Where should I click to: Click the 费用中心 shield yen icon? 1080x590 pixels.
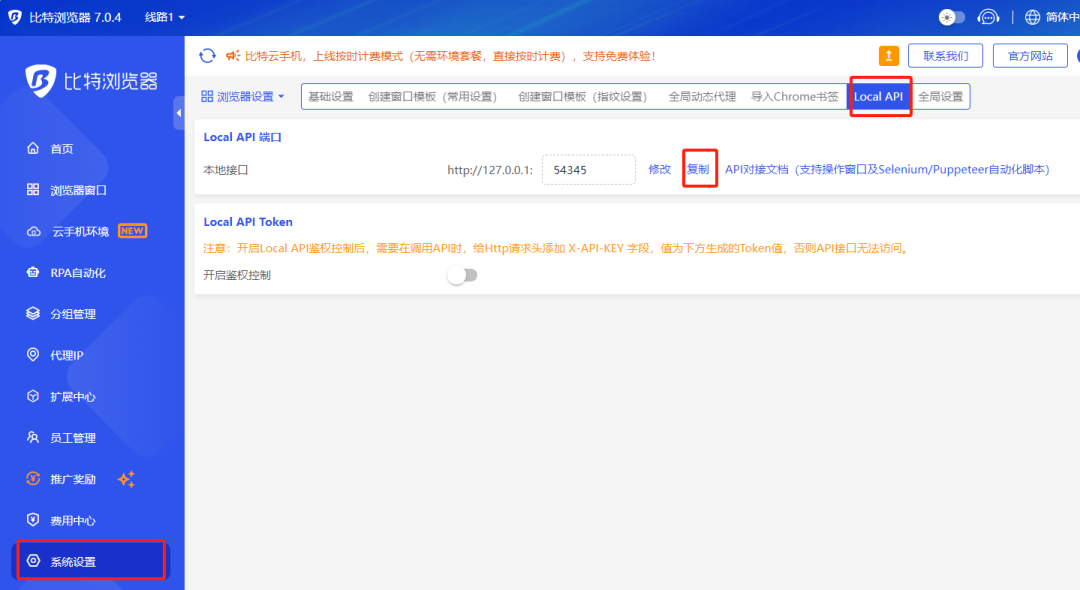(x=33, y=520)
